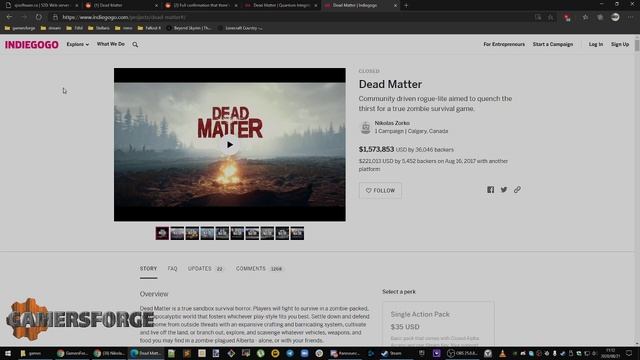Click the Indiegogo logo
640x360 pixels.
pos(32,44)
